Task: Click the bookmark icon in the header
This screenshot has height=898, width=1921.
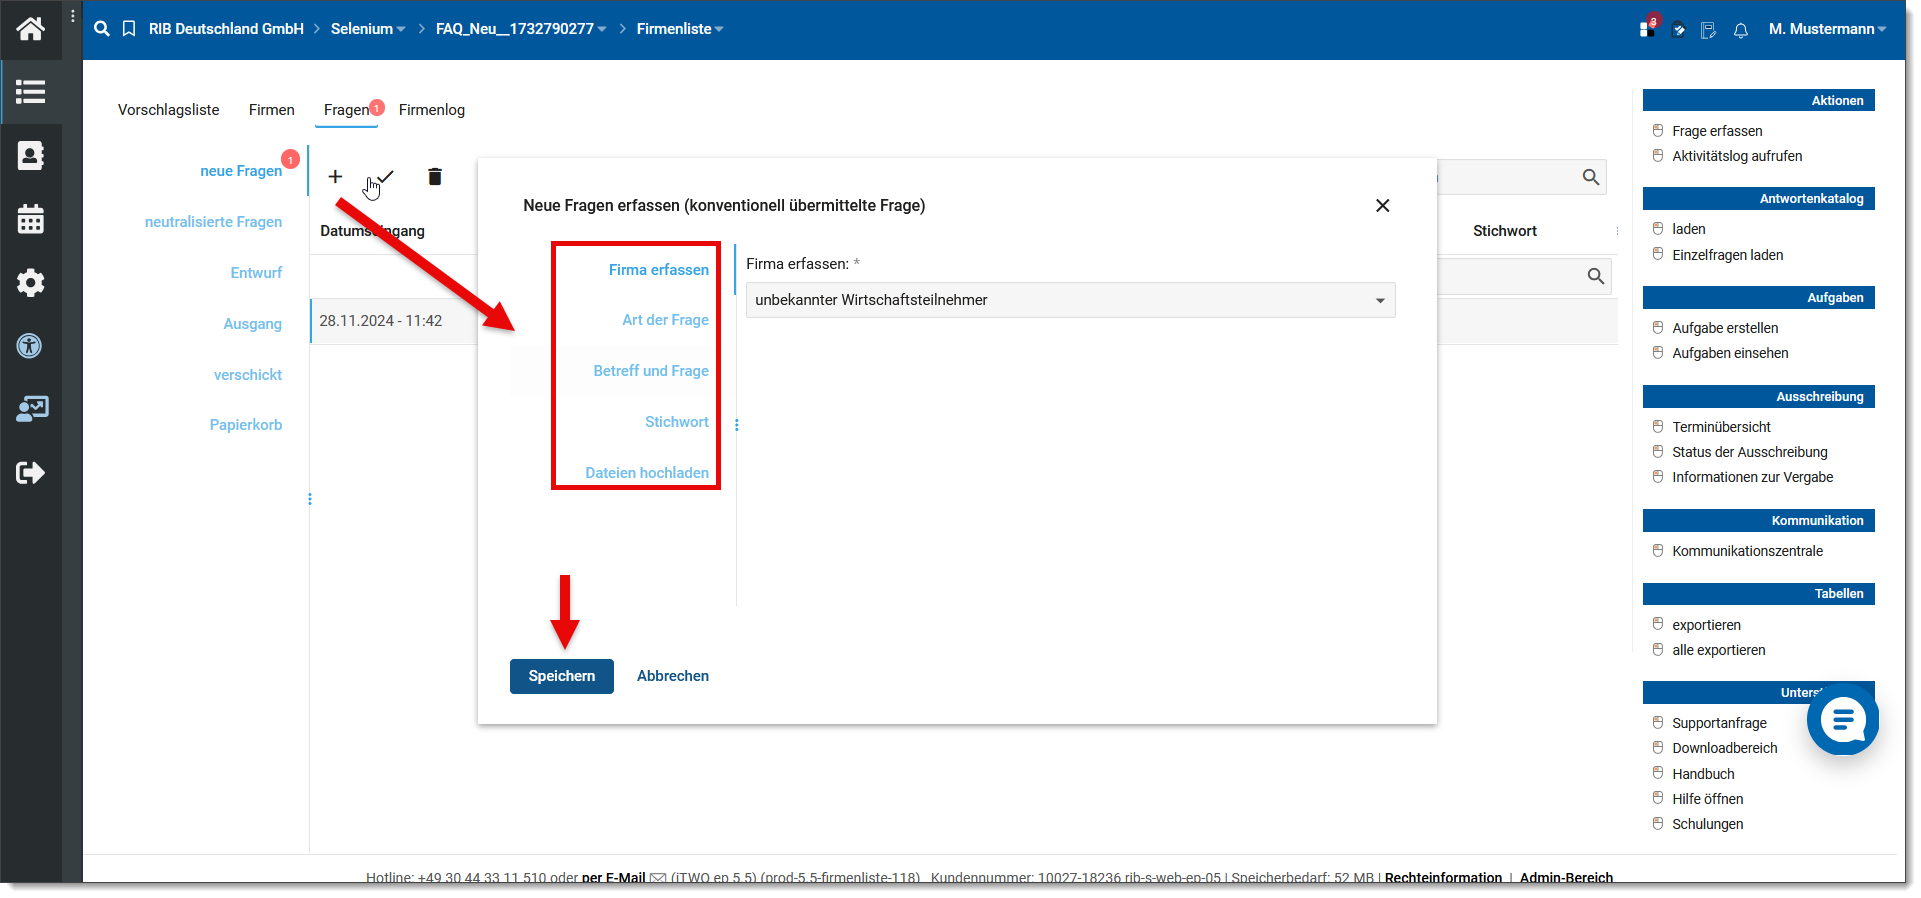Action: (x=129, y=29)
